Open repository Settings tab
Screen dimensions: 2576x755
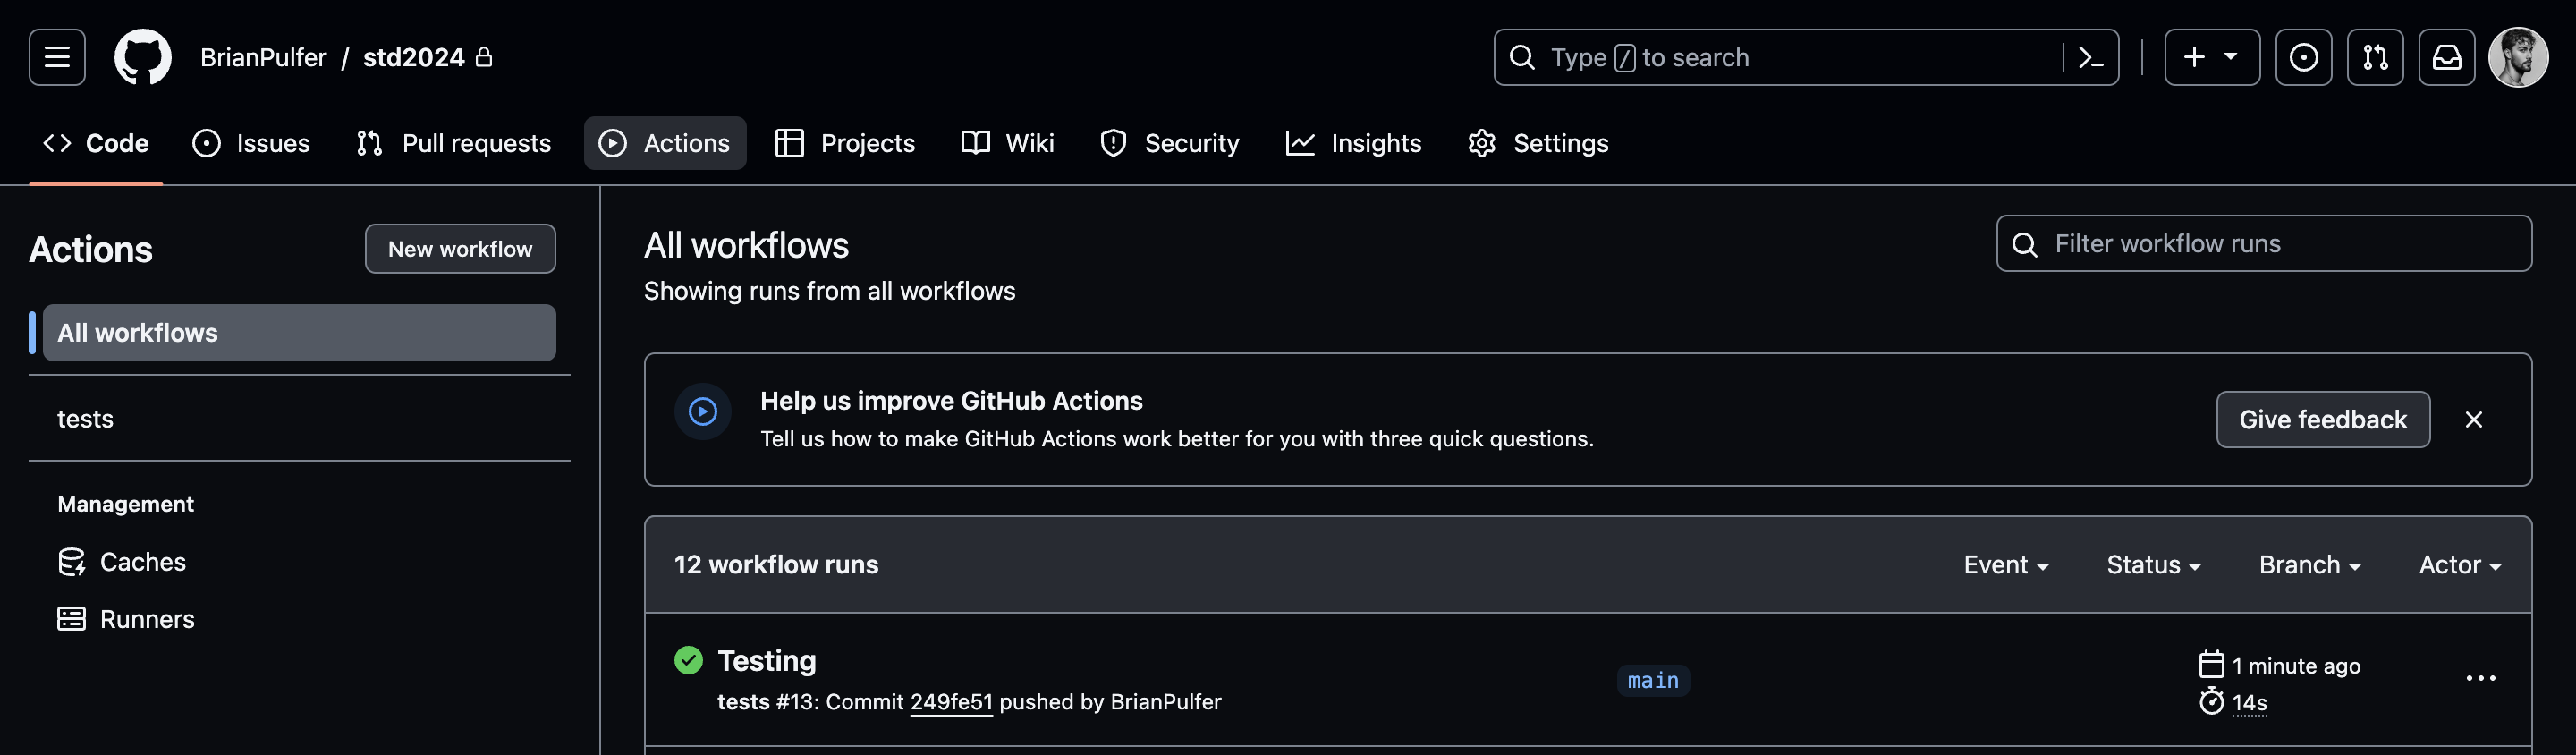[x=1538, y=143]
